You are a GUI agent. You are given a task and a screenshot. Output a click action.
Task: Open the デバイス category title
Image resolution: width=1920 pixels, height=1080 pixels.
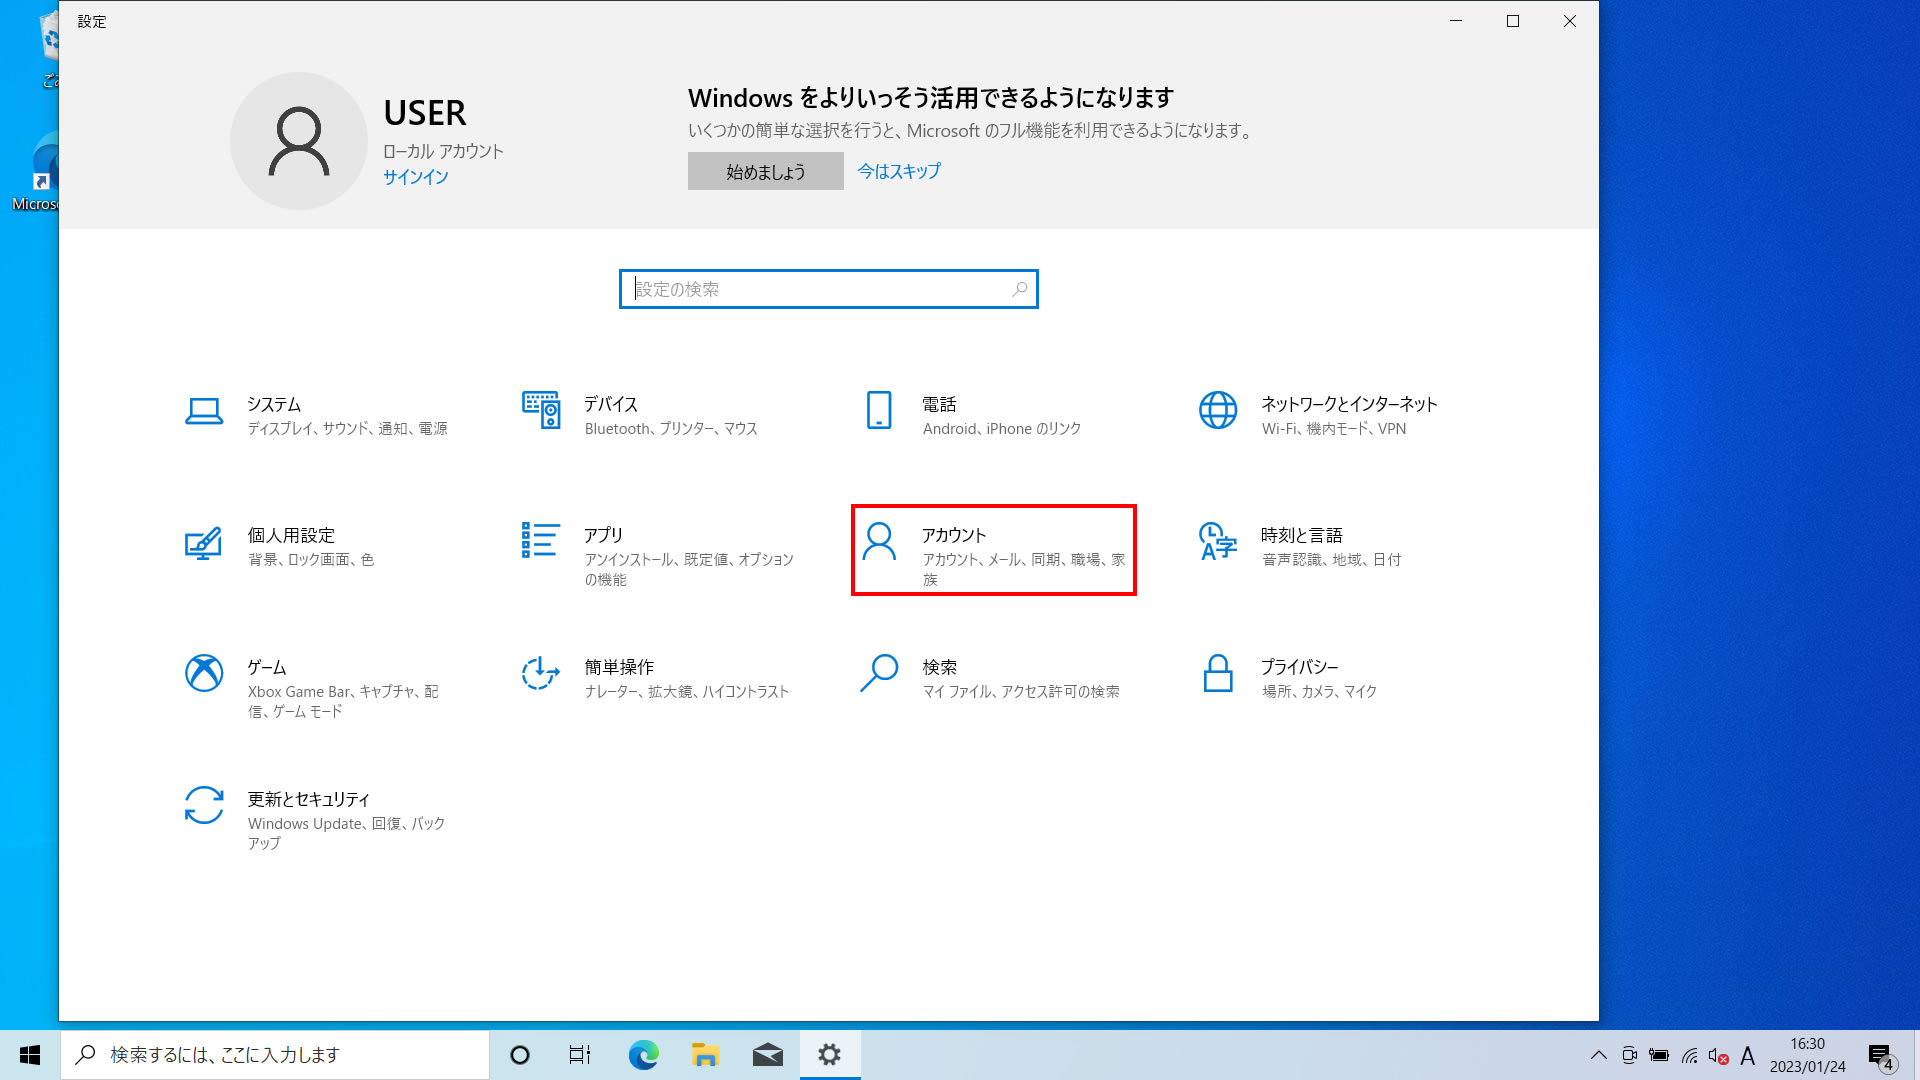611,404
